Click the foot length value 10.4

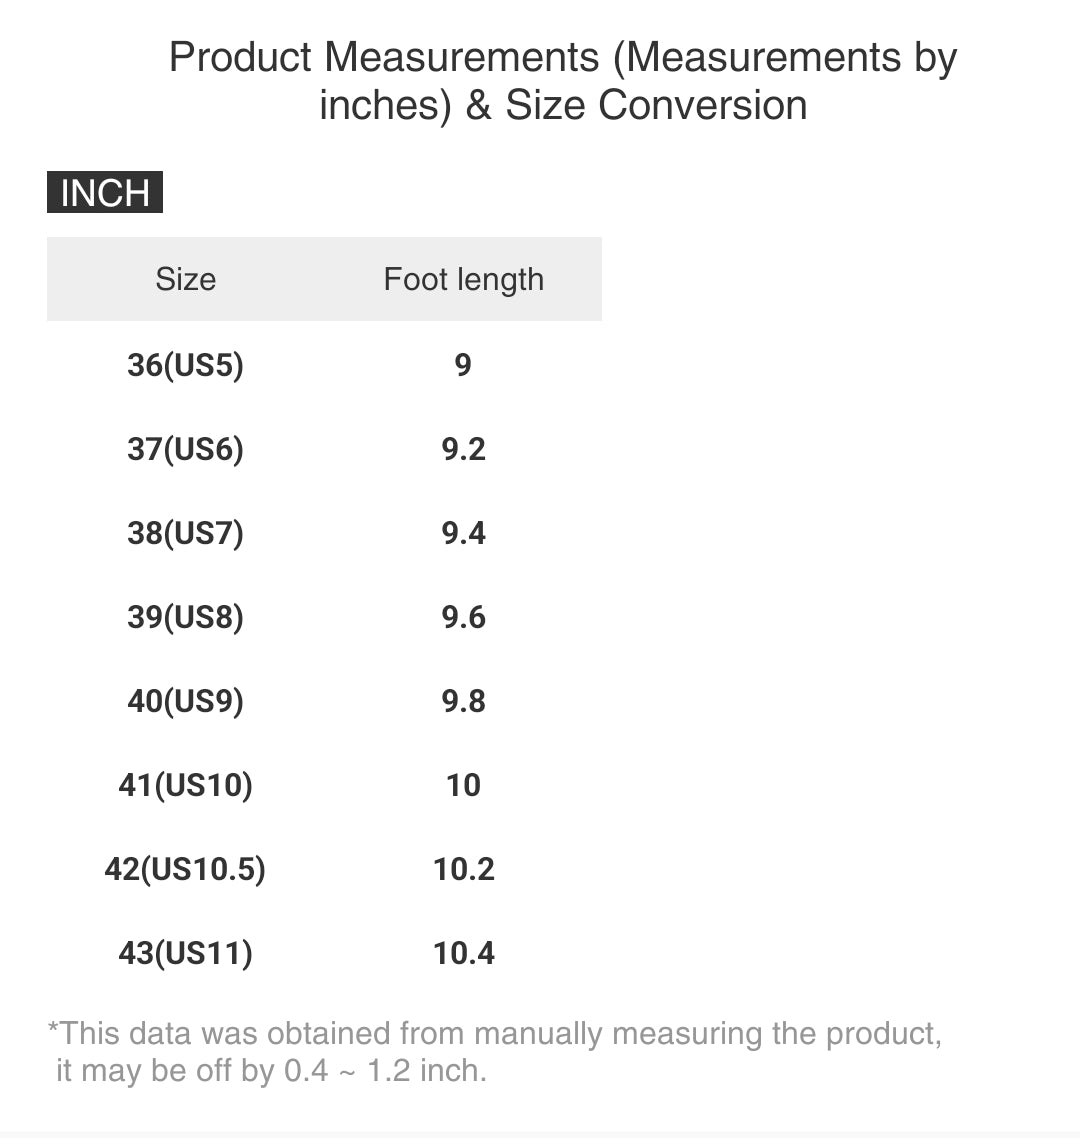click(463, 953)
